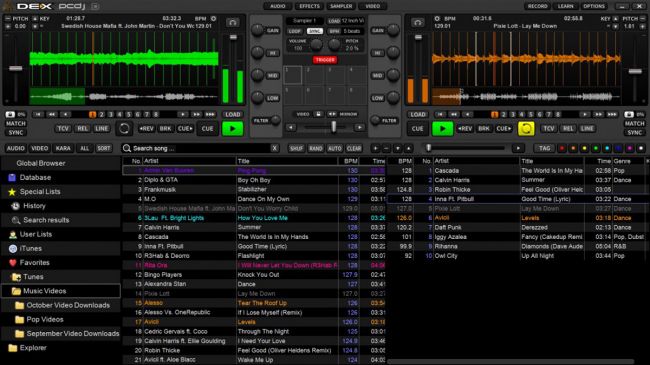Click LOAD on the left deck
Image resolution: width=650 pixels, height=365 pixels.
coord(233,114)
